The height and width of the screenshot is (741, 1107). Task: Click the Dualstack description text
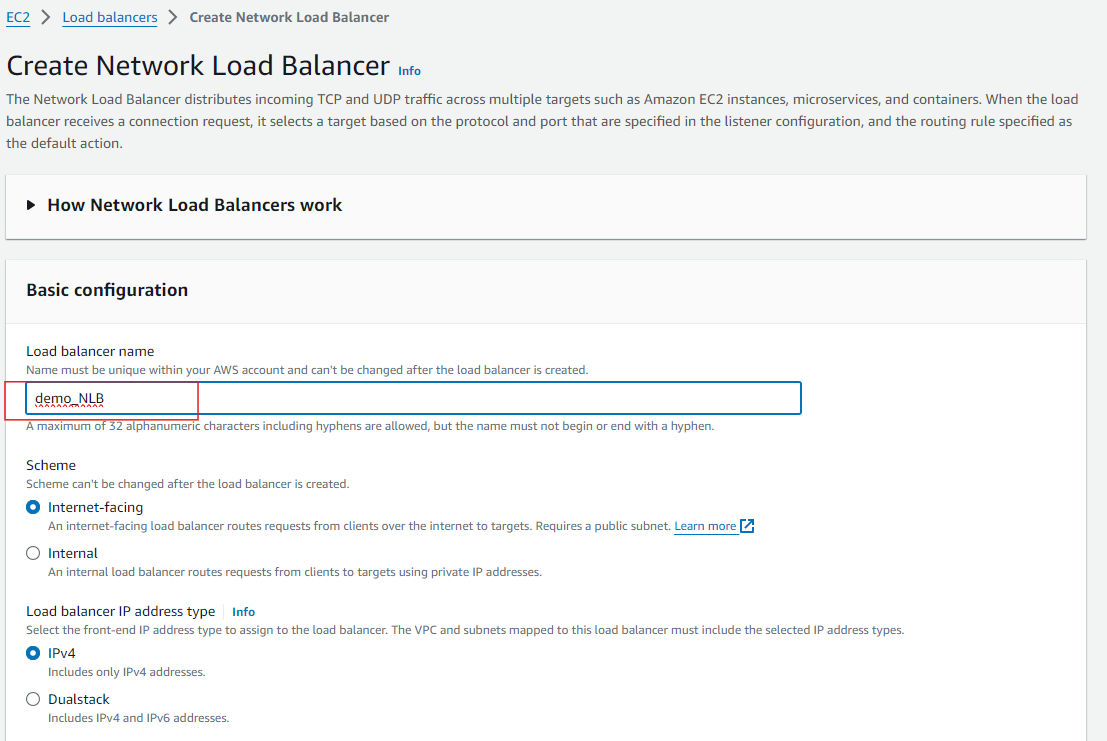[x=138, y=718]
